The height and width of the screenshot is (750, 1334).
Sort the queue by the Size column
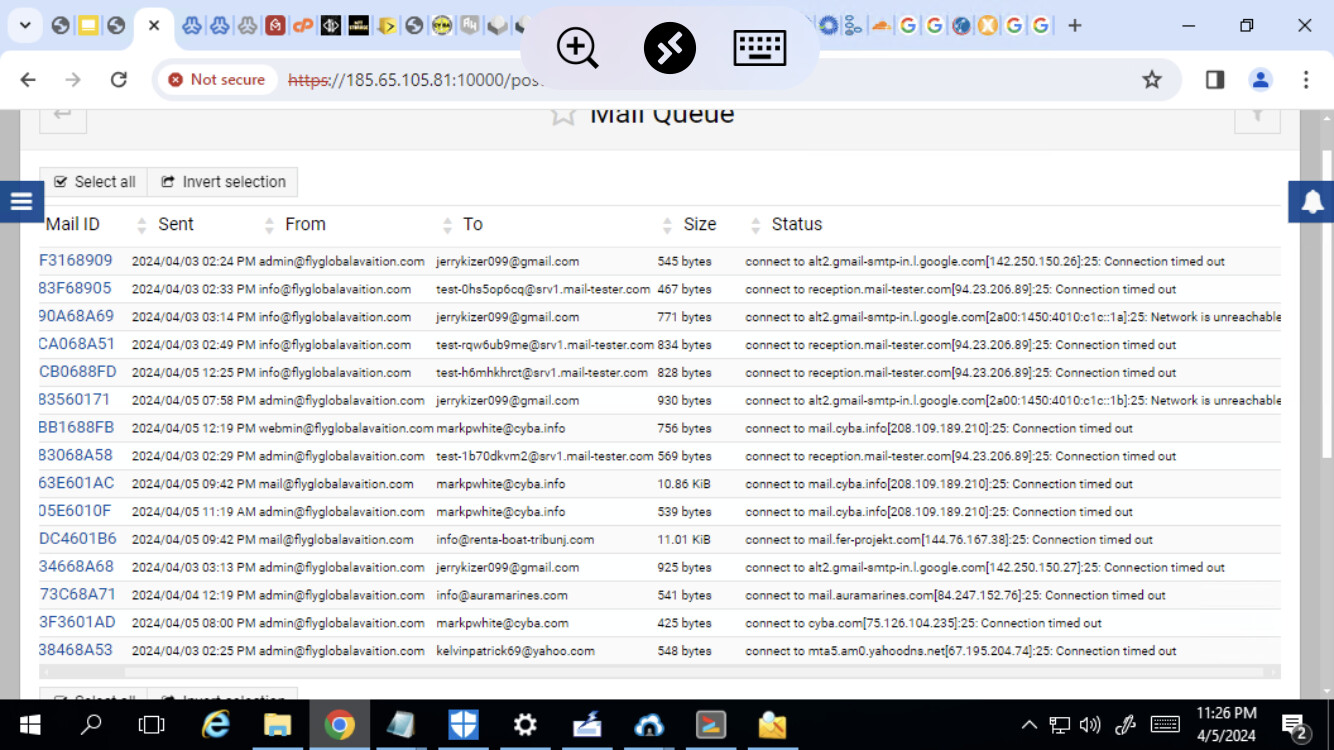(x=699, y=225)
